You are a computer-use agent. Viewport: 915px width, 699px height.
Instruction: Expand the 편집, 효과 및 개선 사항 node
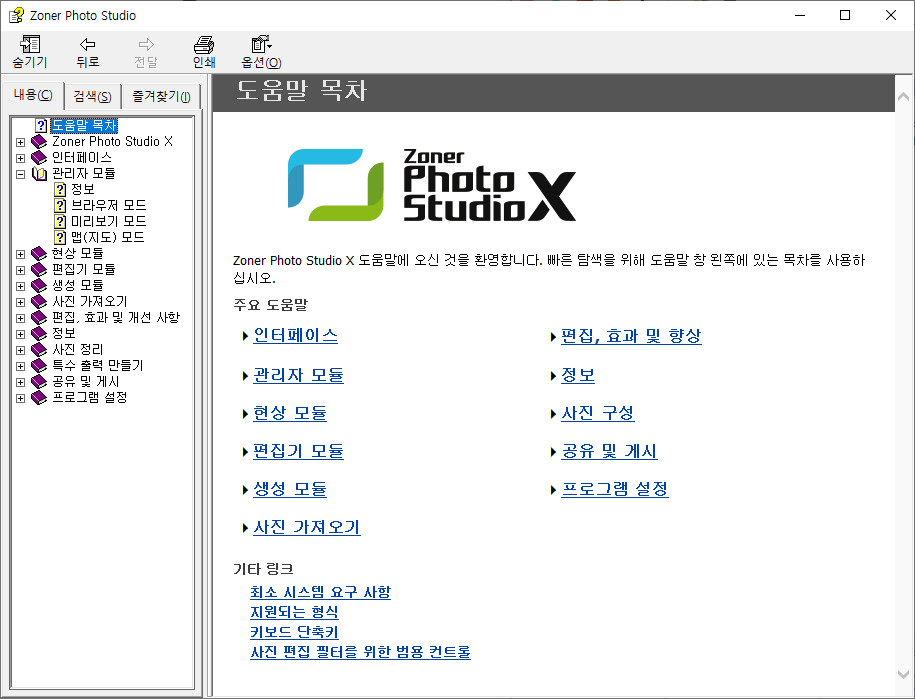pos(20,318)
